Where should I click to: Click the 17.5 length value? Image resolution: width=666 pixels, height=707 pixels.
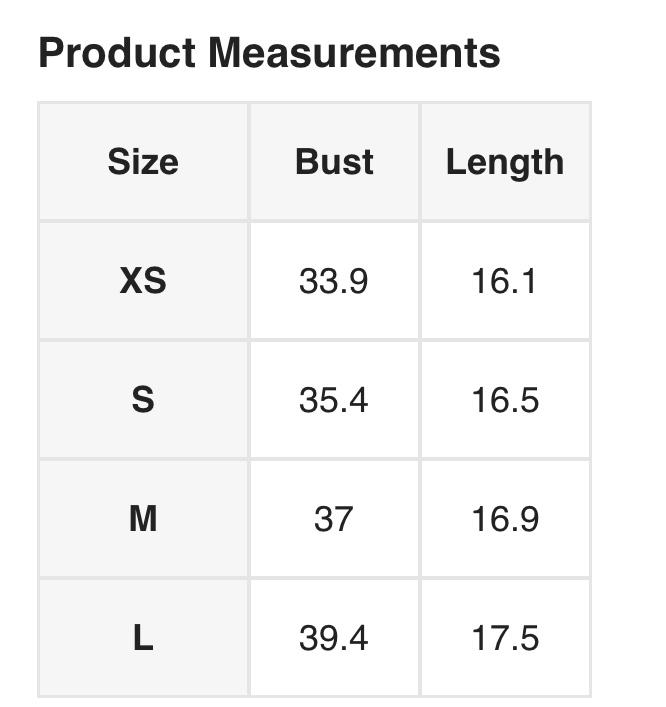[x=504, y=638]
